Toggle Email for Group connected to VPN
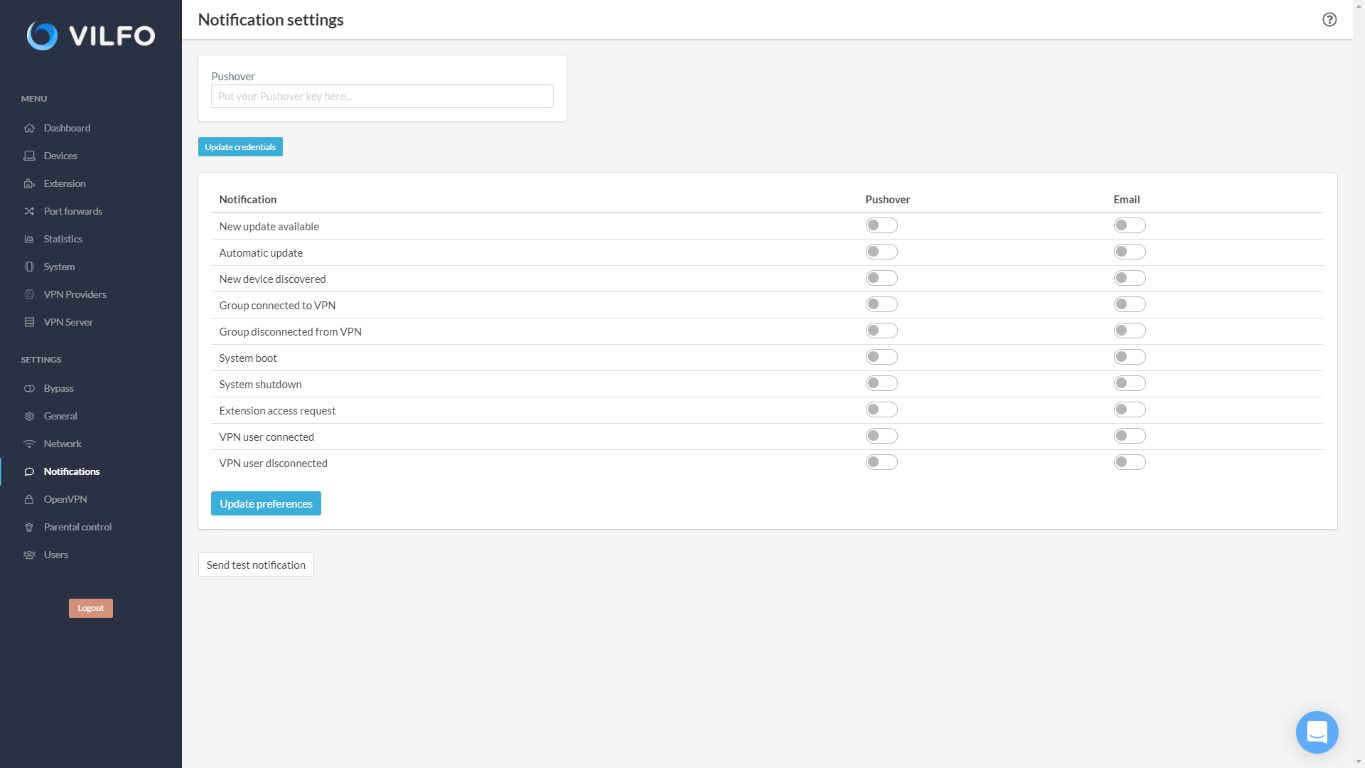The height and width of the screenshot is (768, 1365). tap(1130, 304)
